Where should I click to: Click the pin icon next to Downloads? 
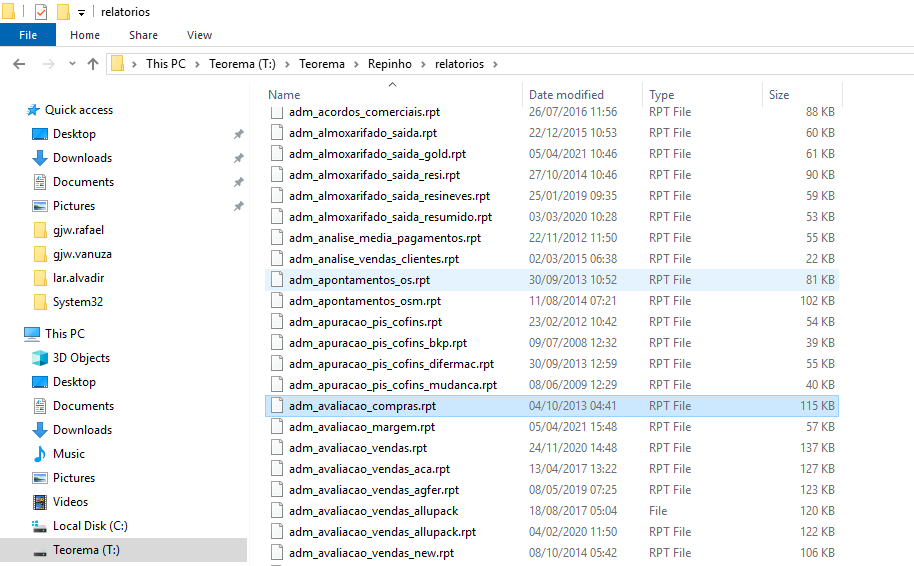pyautogui.click(x=238, y=158)
